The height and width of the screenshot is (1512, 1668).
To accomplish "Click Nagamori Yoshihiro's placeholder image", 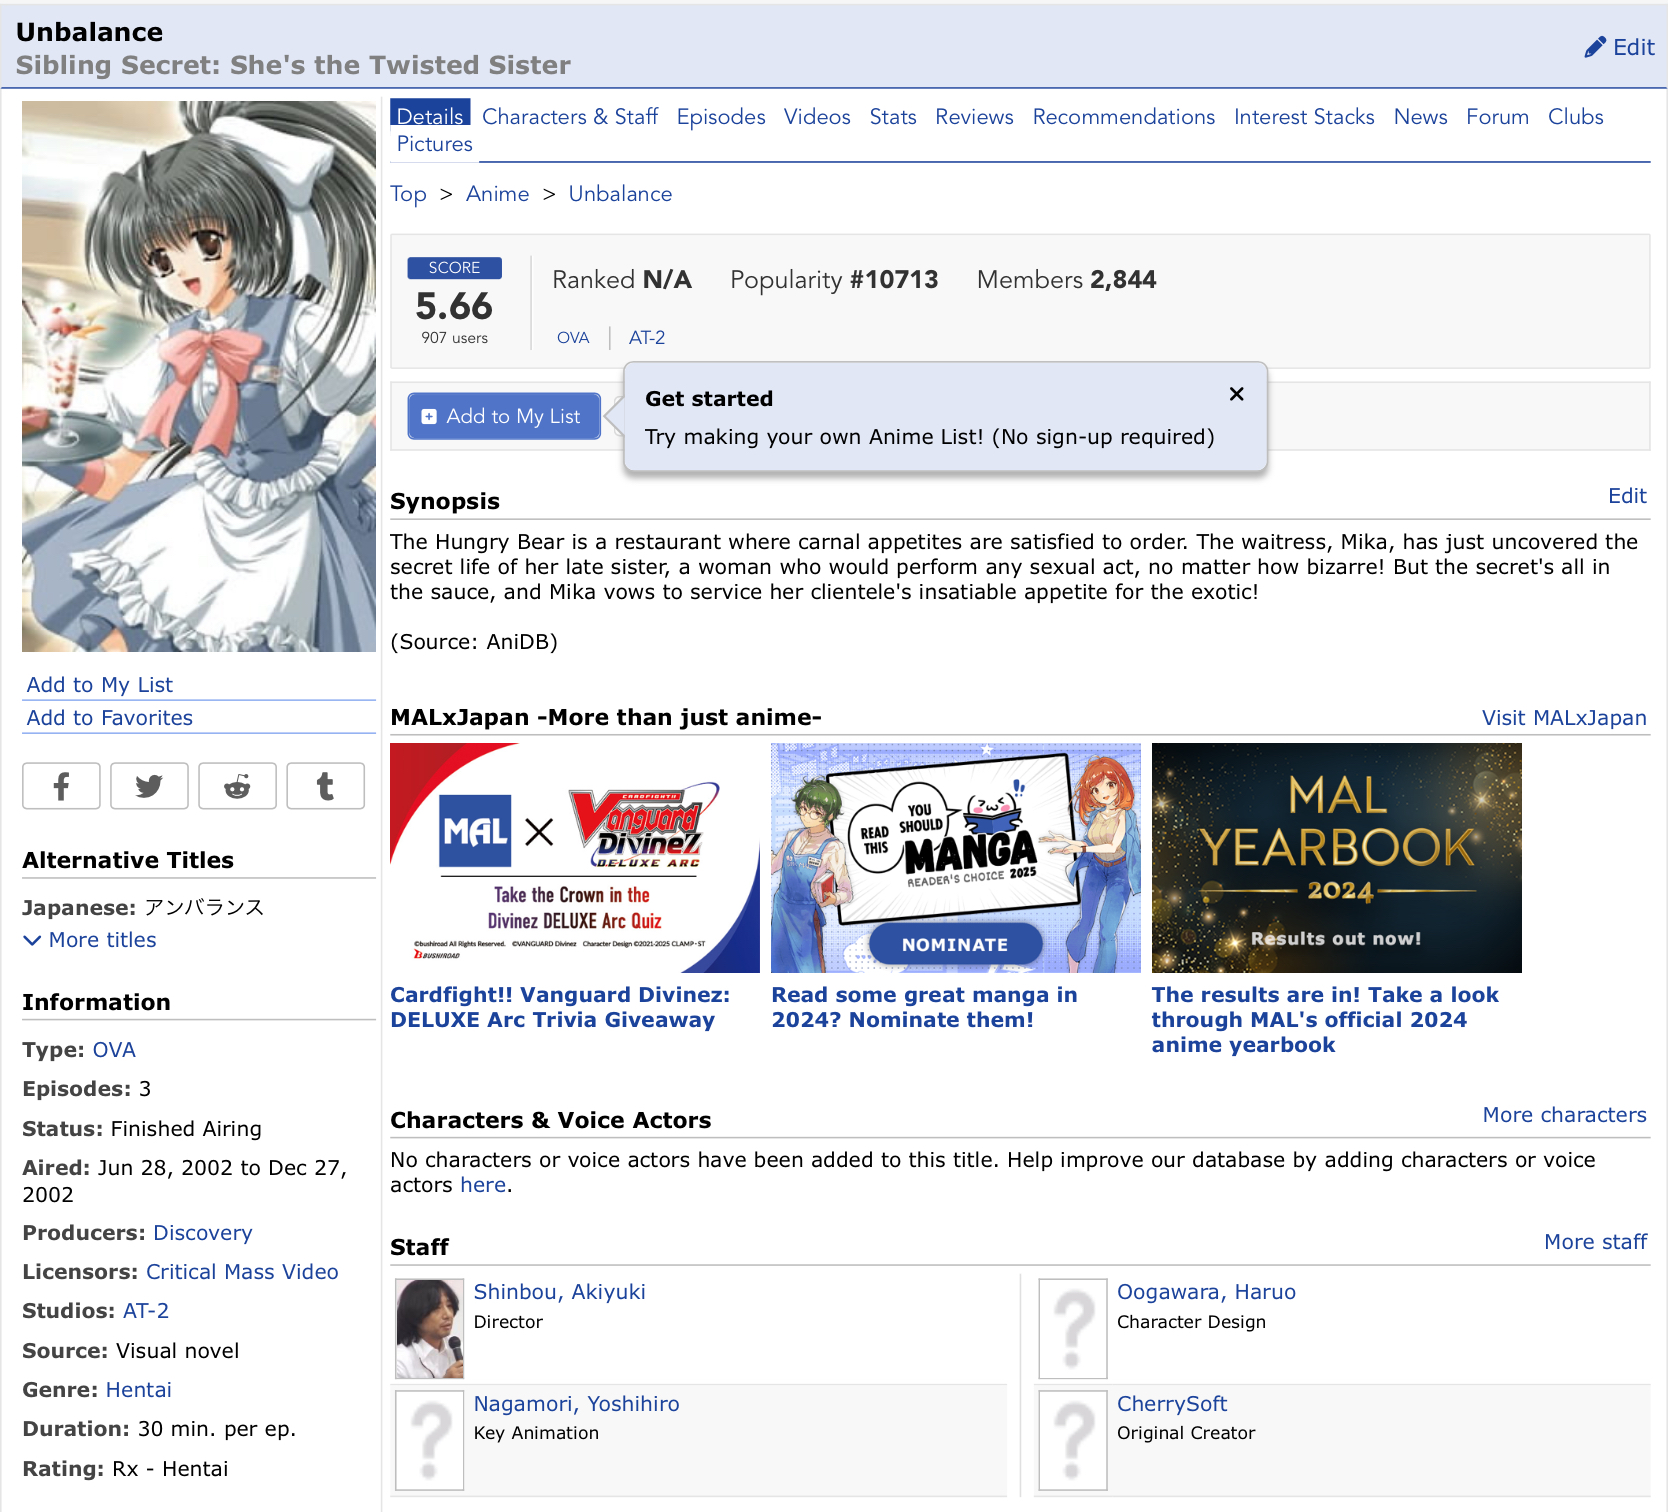I will tap(430, 1440).
